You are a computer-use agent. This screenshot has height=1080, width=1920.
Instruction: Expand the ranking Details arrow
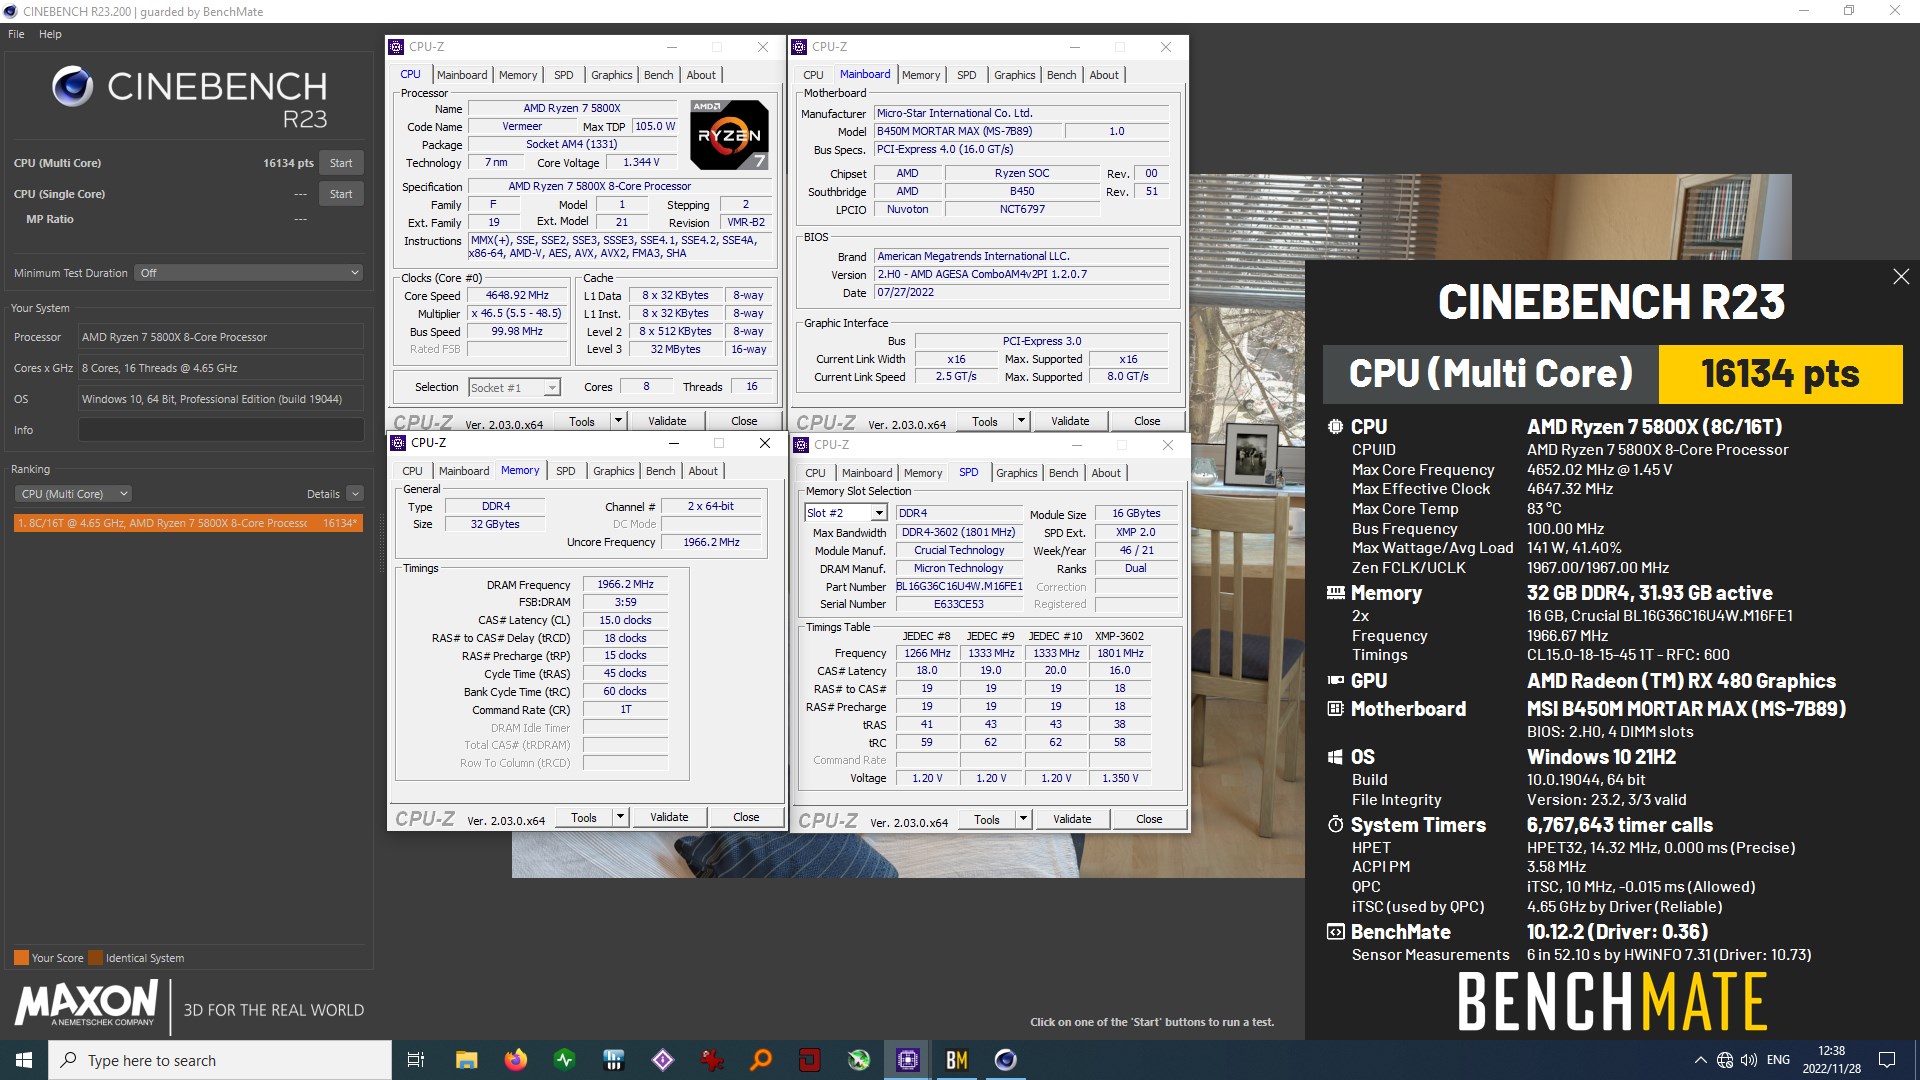pyautogui.click(x=355, y=494)
